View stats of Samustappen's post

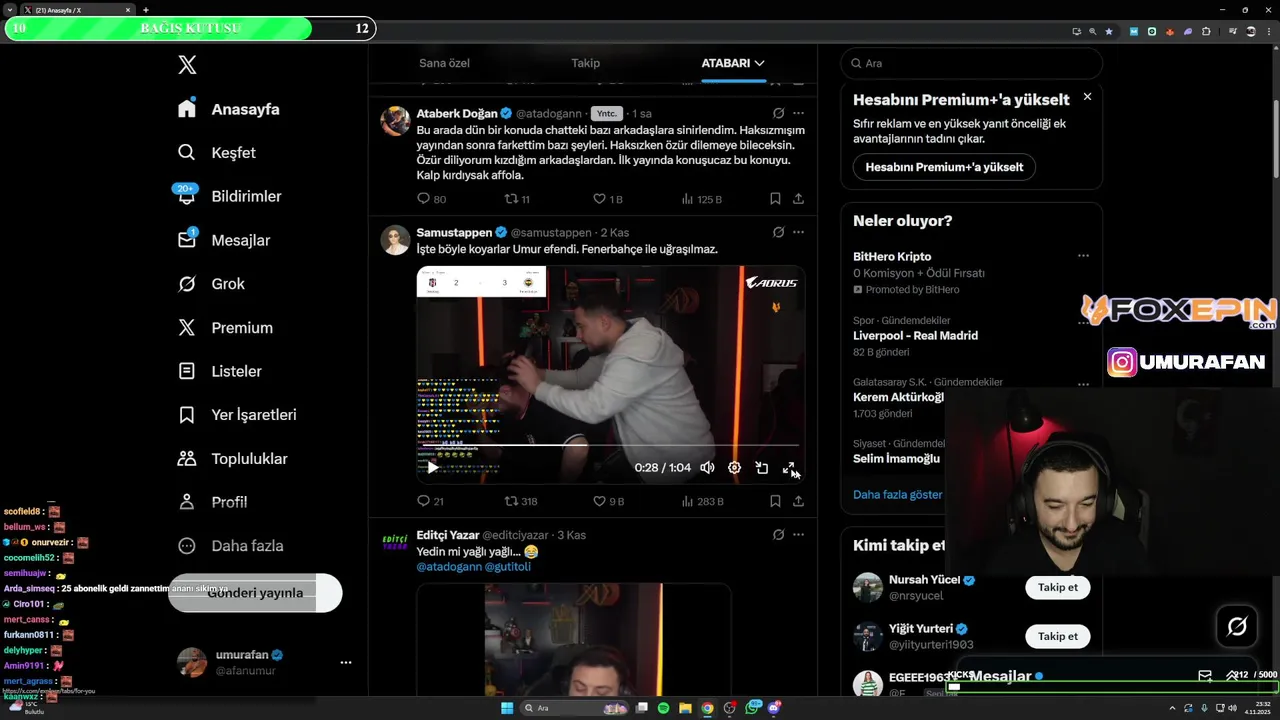702,501
